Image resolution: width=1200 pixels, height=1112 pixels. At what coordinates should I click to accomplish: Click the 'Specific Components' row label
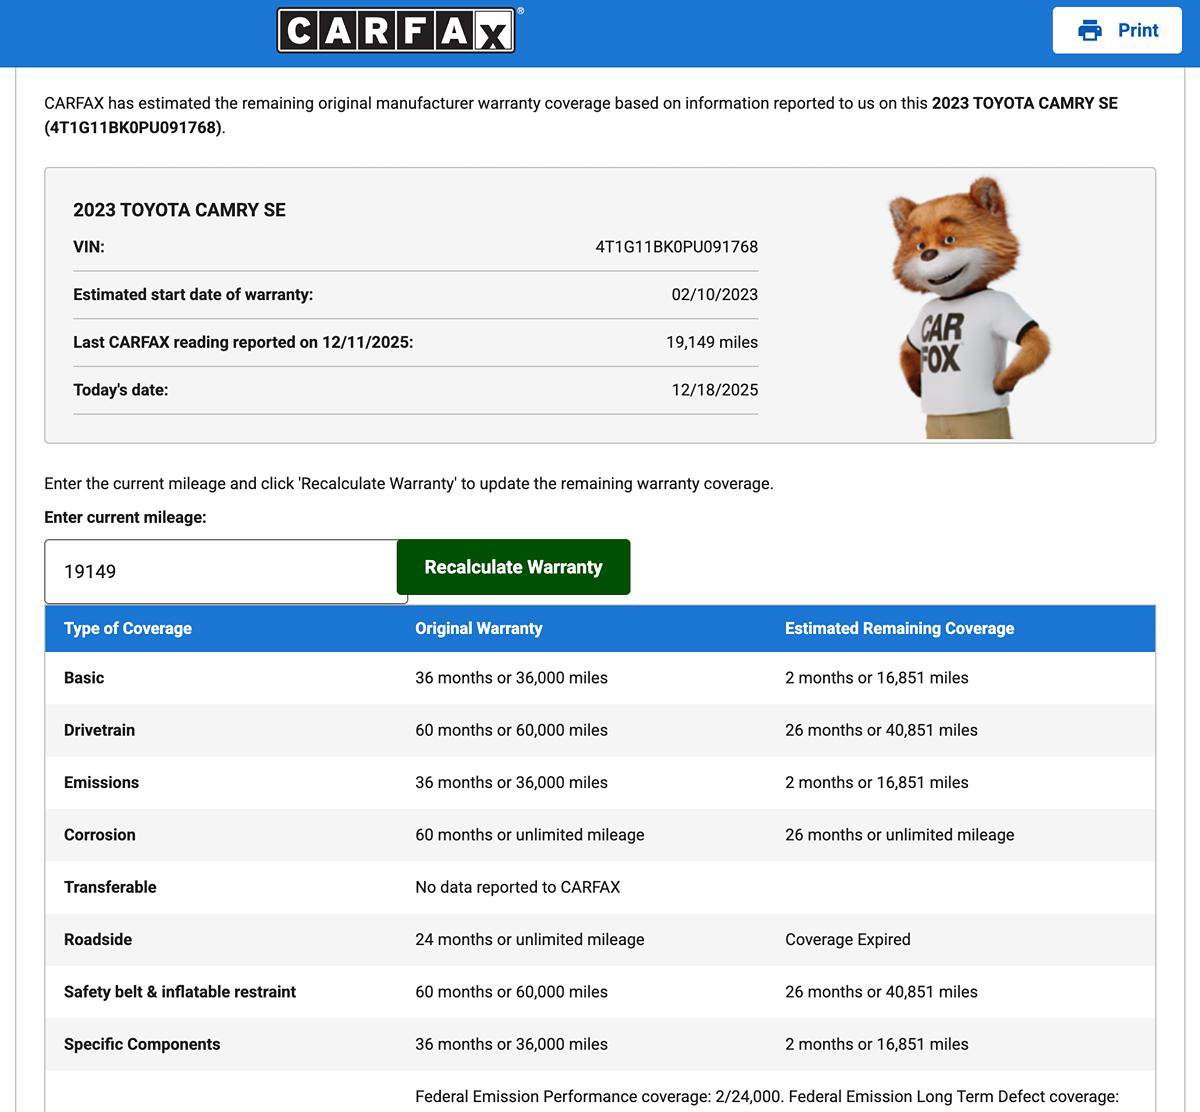pyautogui.click(x=142, y=1044)
